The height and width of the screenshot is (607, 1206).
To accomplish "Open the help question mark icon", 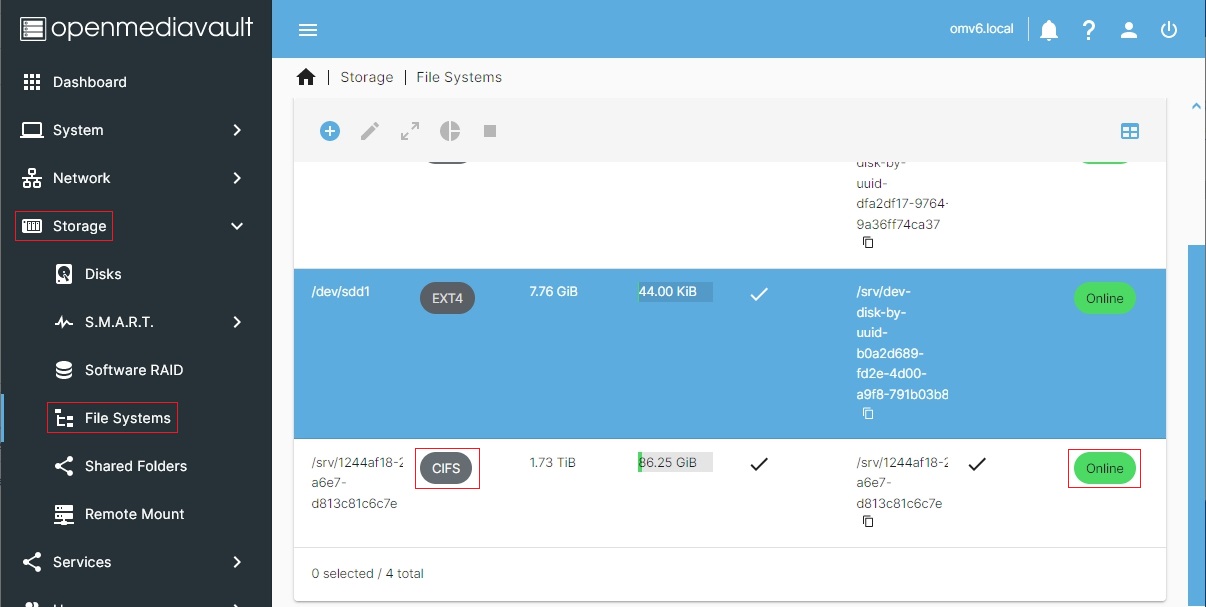I will (1089, 30).
